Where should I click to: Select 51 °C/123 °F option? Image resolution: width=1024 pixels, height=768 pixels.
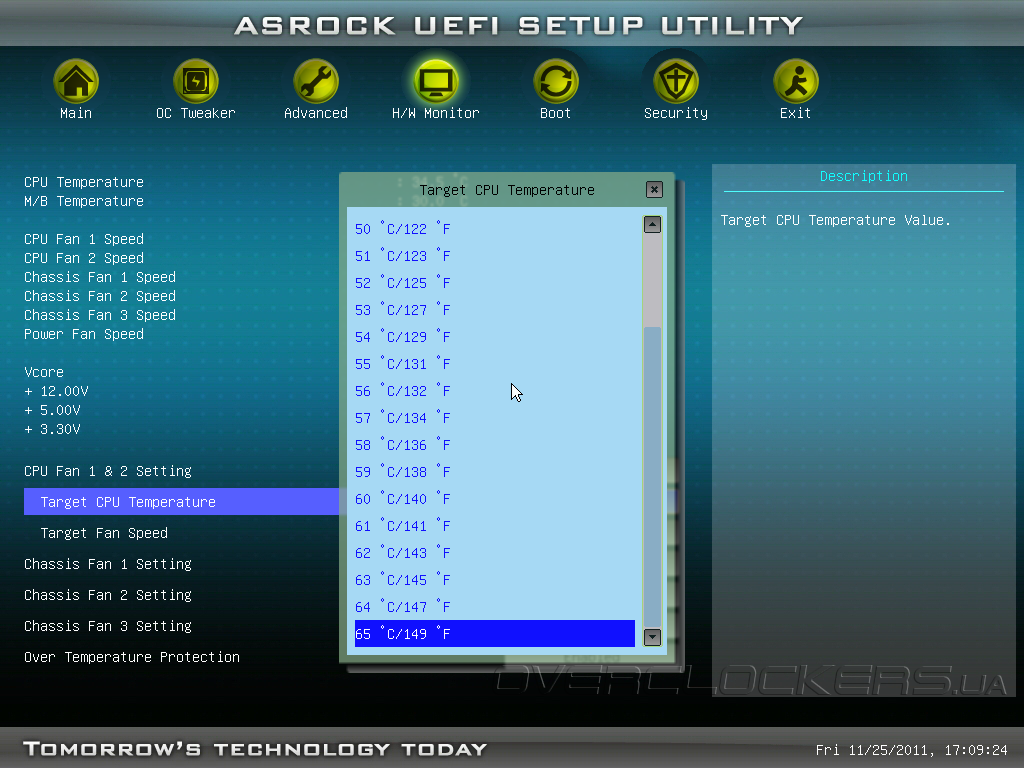pos(494,256)
